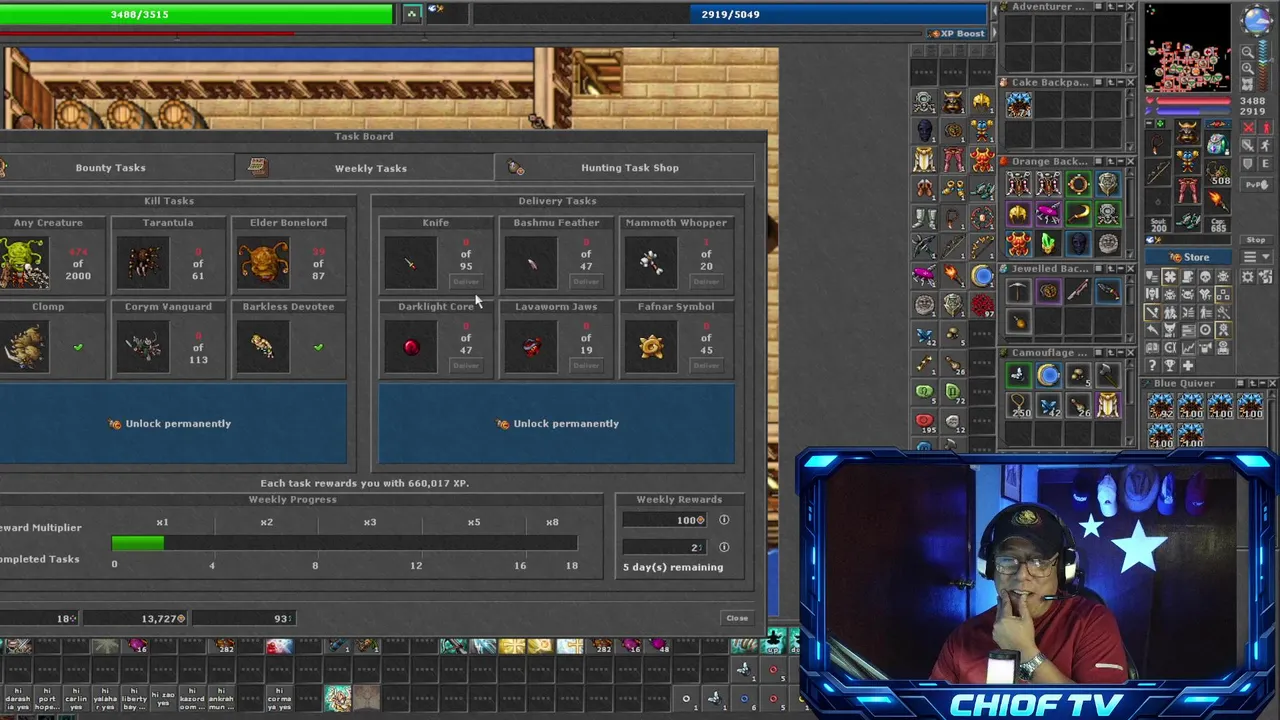Click the Darklight Core item icon
This screenshot has width=1280, height=720.
(x=411, y=347)
